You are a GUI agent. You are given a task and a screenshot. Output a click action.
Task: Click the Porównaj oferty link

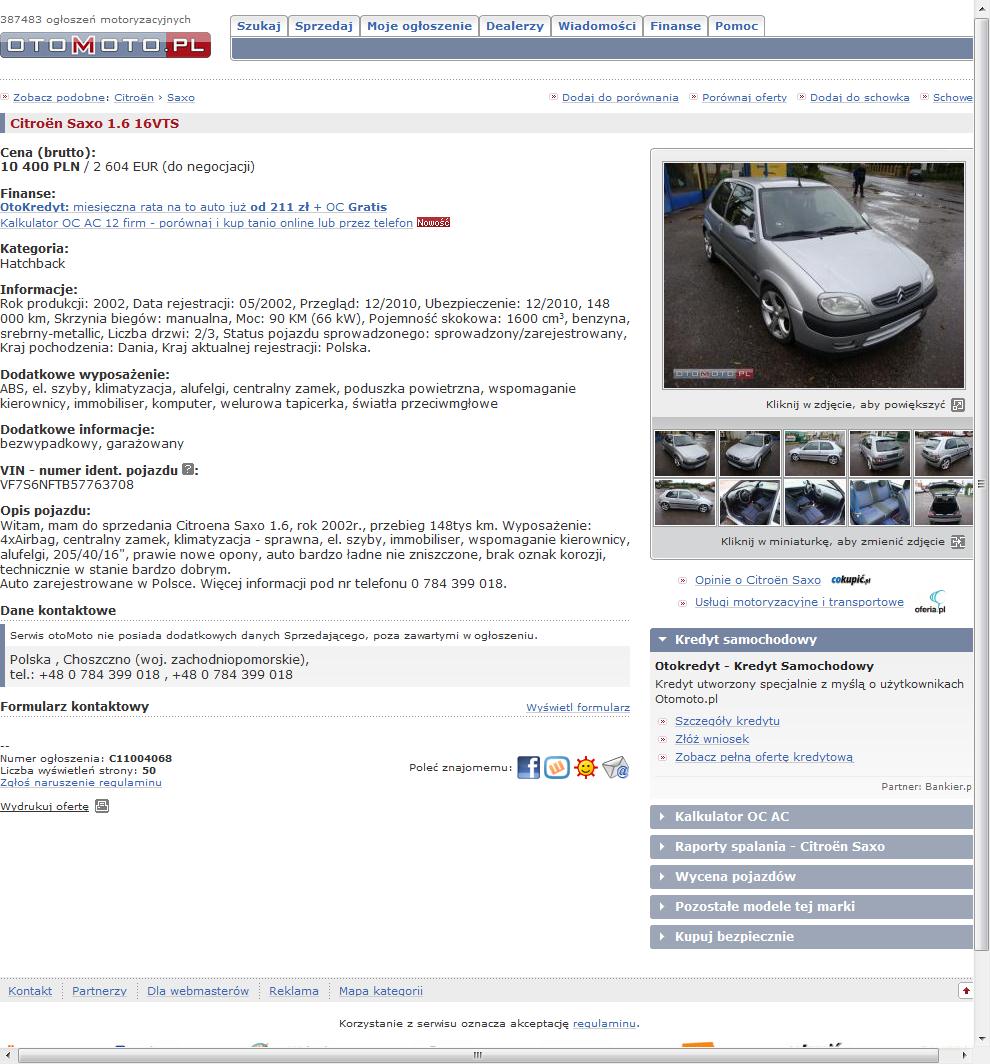(744, 98)
